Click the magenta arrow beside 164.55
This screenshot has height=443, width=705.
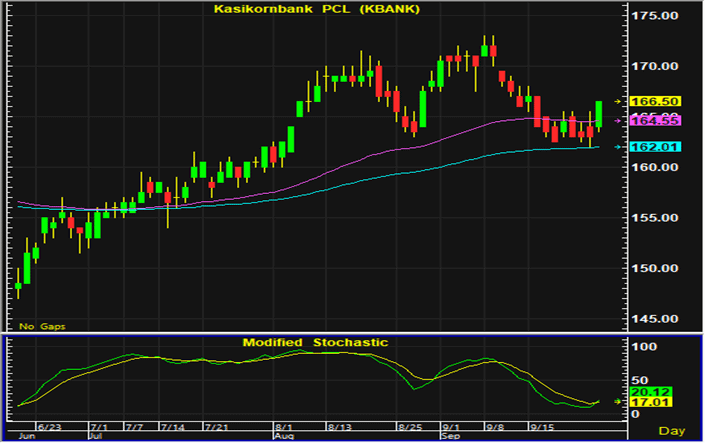(x=619, y=120)
